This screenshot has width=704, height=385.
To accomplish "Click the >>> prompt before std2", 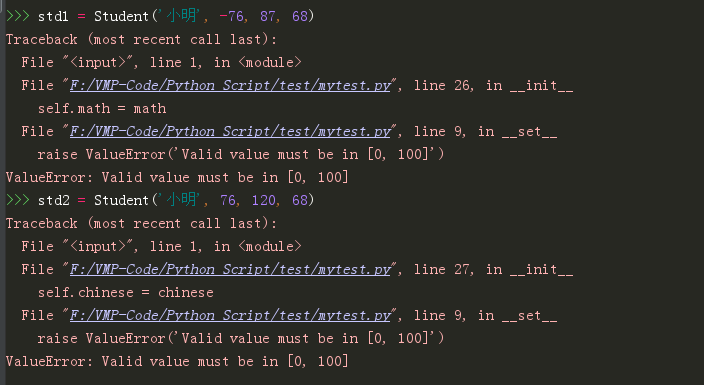I will tap(18, 200).
